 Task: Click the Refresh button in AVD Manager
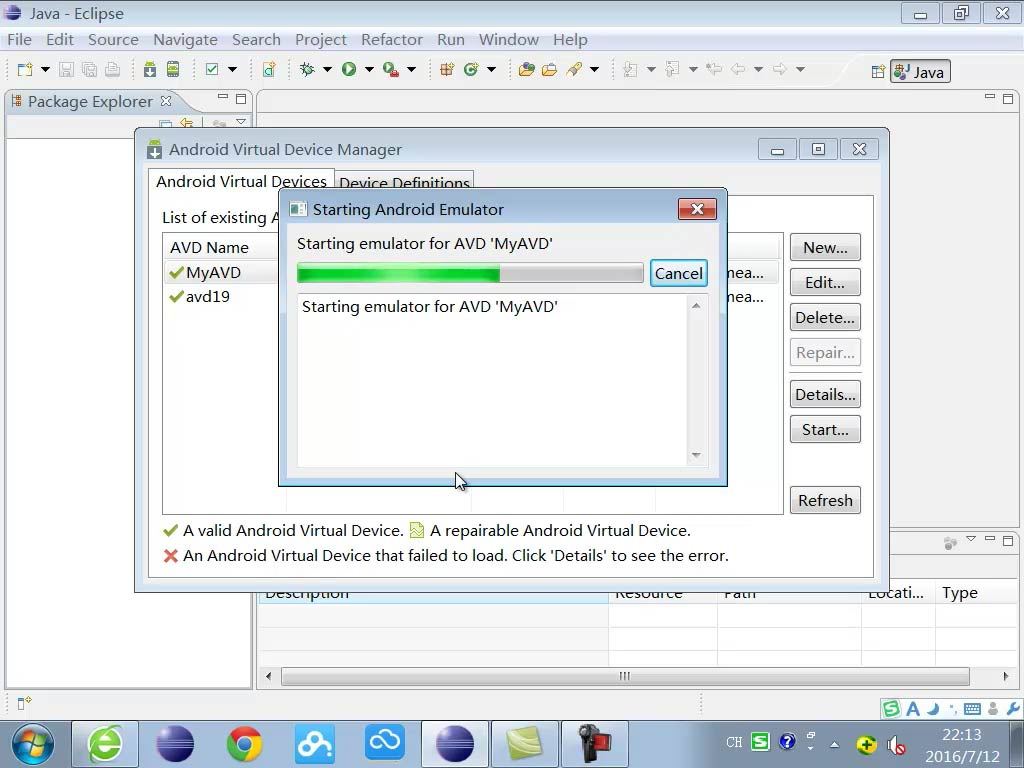click(825, 500)
